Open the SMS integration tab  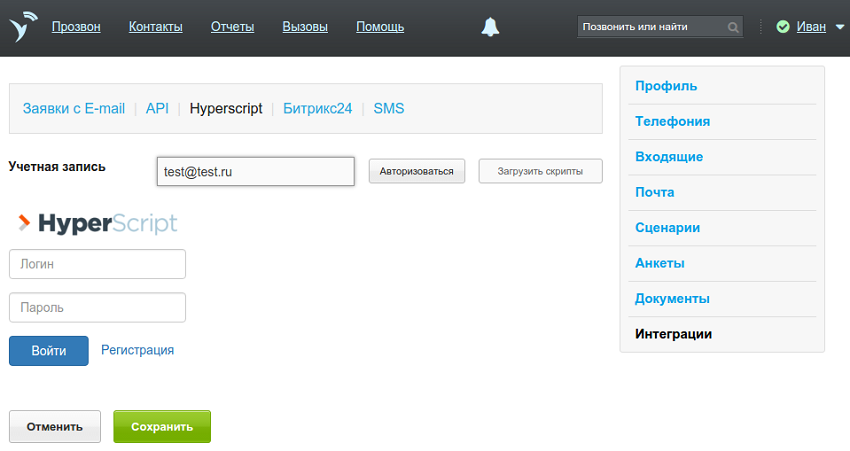coord(389,108)
